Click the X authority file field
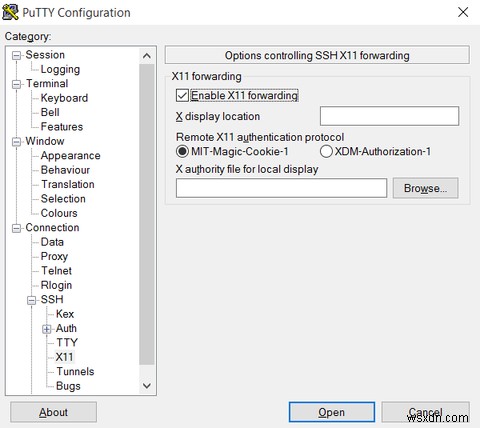 coord(281,188)
